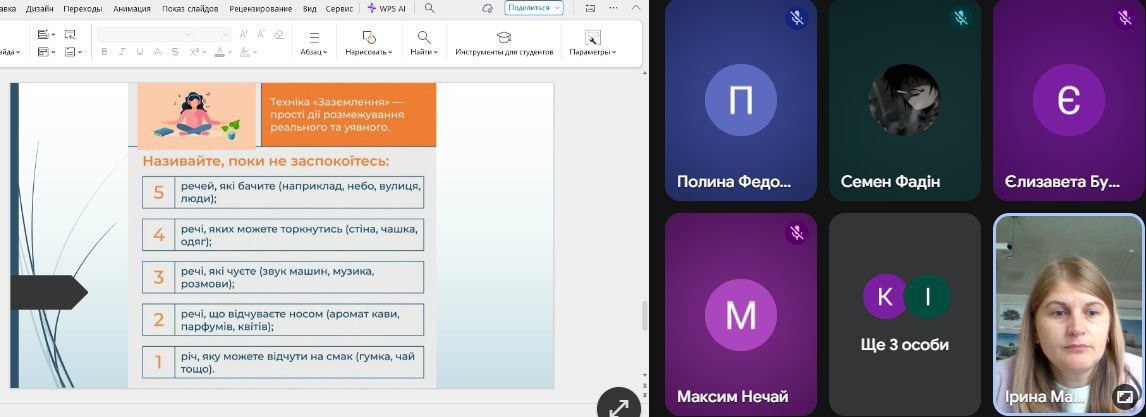Click the Ще 3 особи participants tile
1146x417 pixels.
click(905, 314)
